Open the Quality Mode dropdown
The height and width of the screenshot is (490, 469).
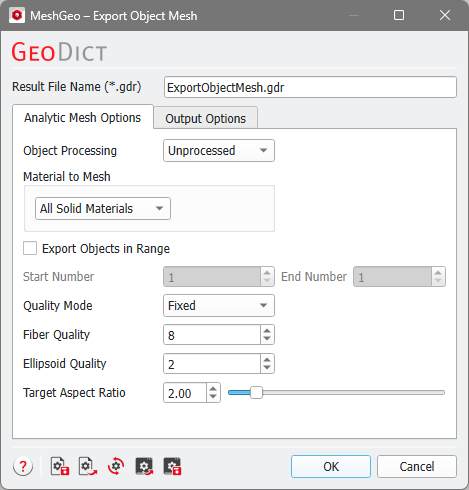219,305
